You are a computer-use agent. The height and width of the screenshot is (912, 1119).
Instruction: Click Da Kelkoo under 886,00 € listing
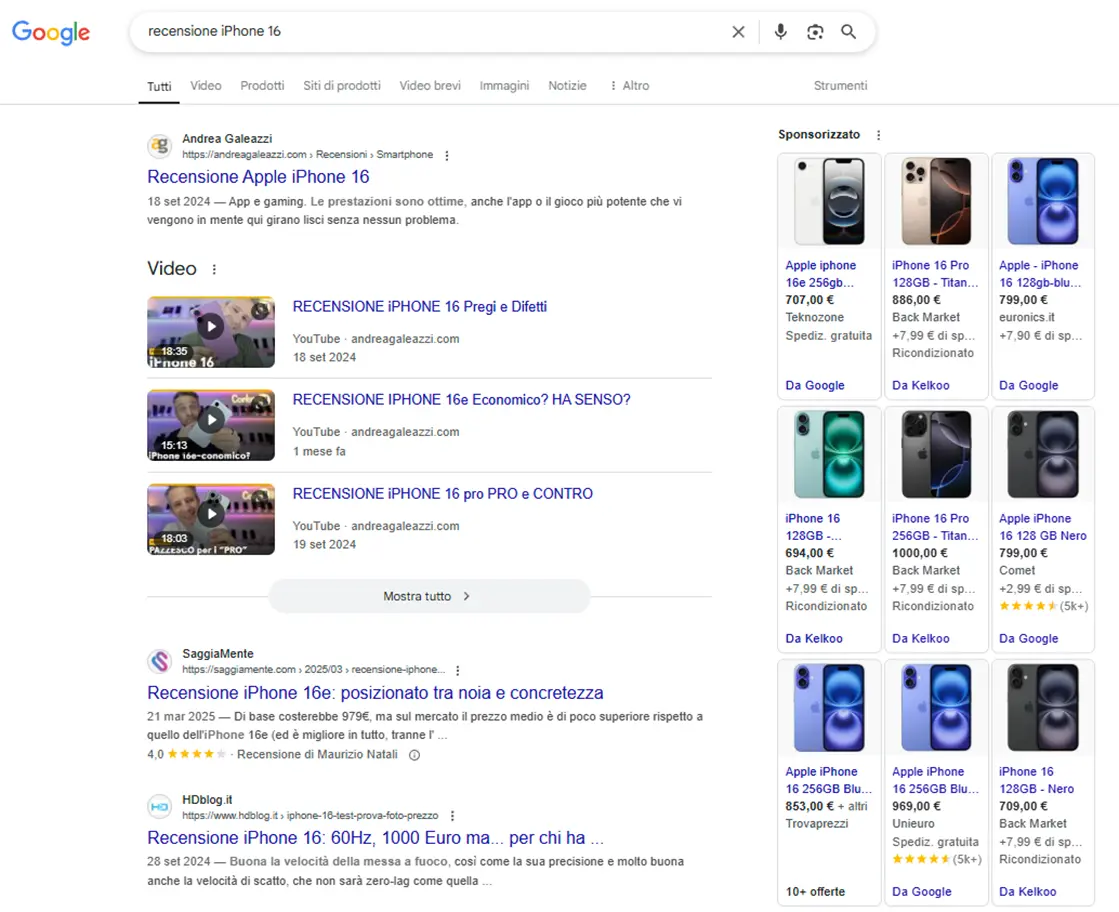[x=921, y=385]
